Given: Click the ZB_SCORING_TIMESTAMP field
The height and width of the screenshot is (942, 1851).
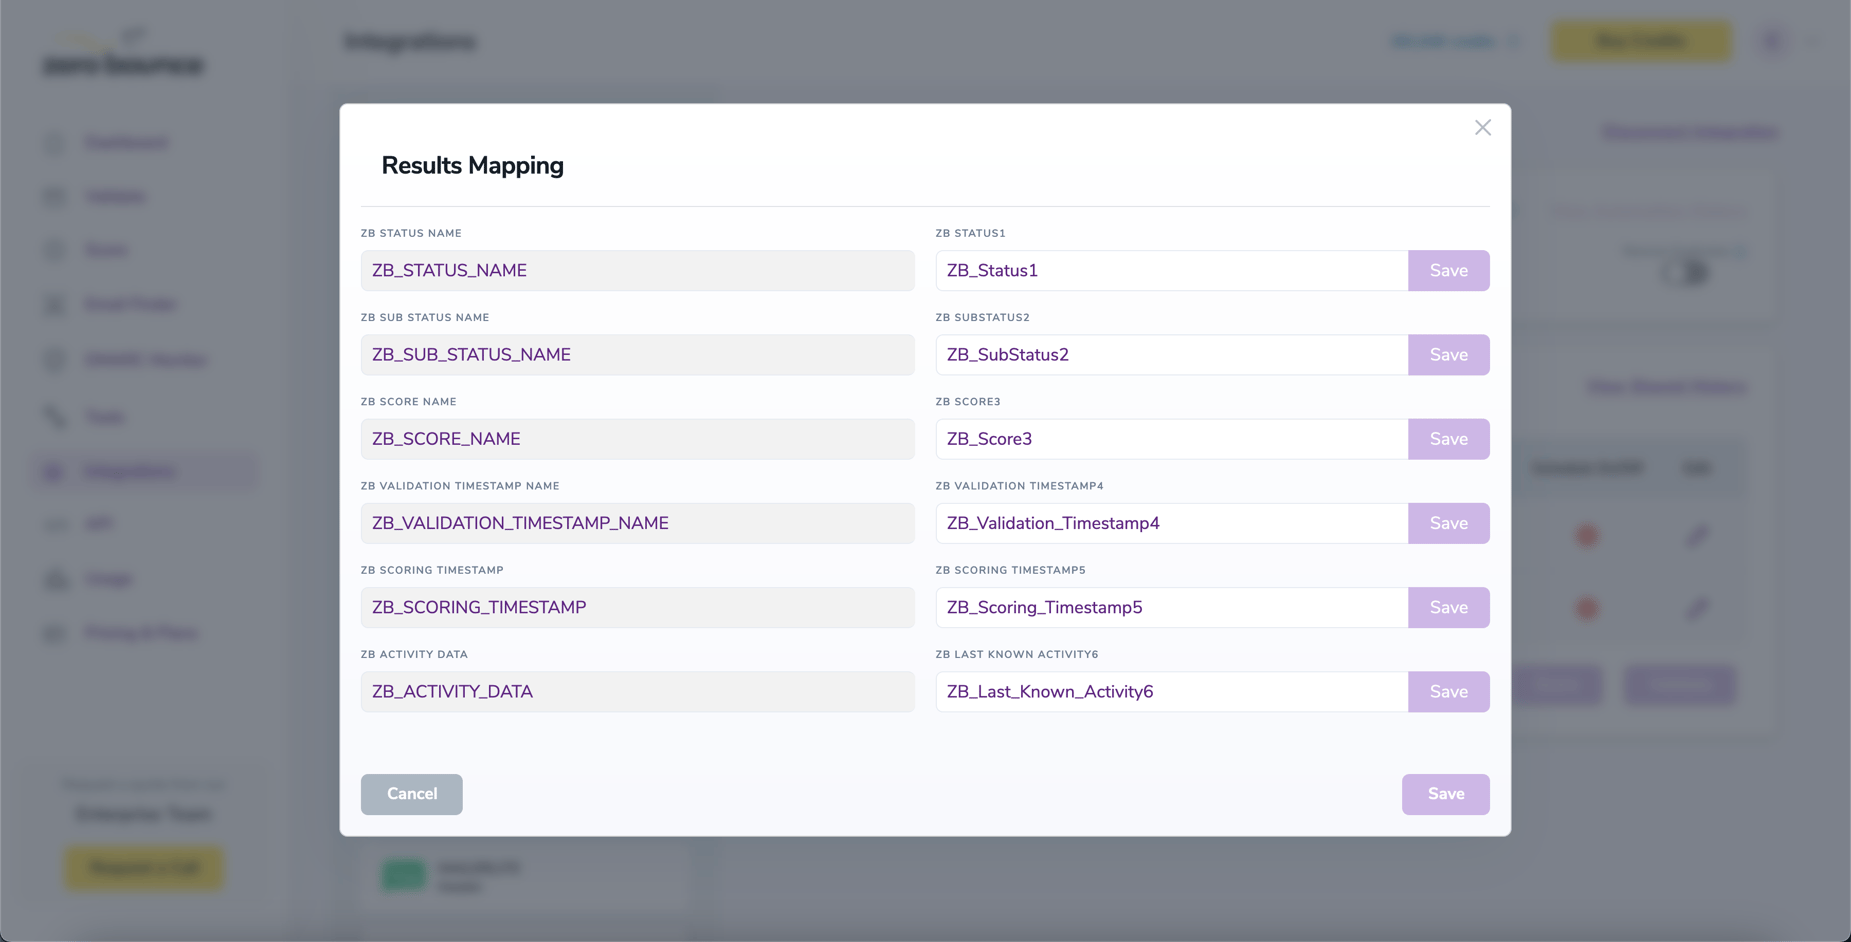Looking at the screenshot, I should pos(637,607).
